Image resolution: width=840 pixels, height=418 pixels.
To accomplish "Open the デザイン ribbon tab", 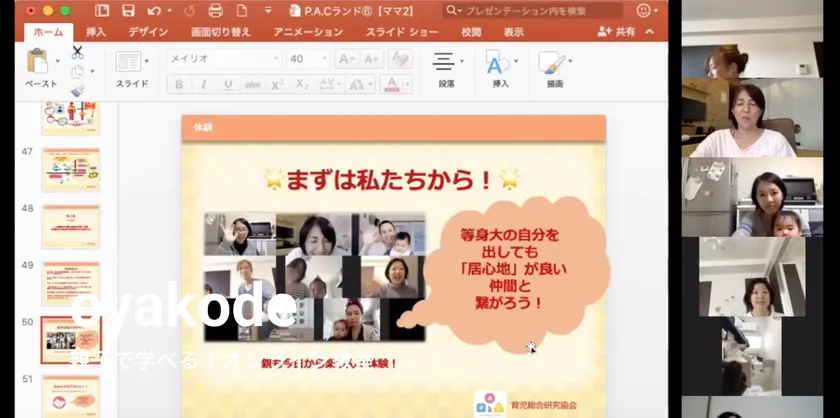I will coord(148,32).
